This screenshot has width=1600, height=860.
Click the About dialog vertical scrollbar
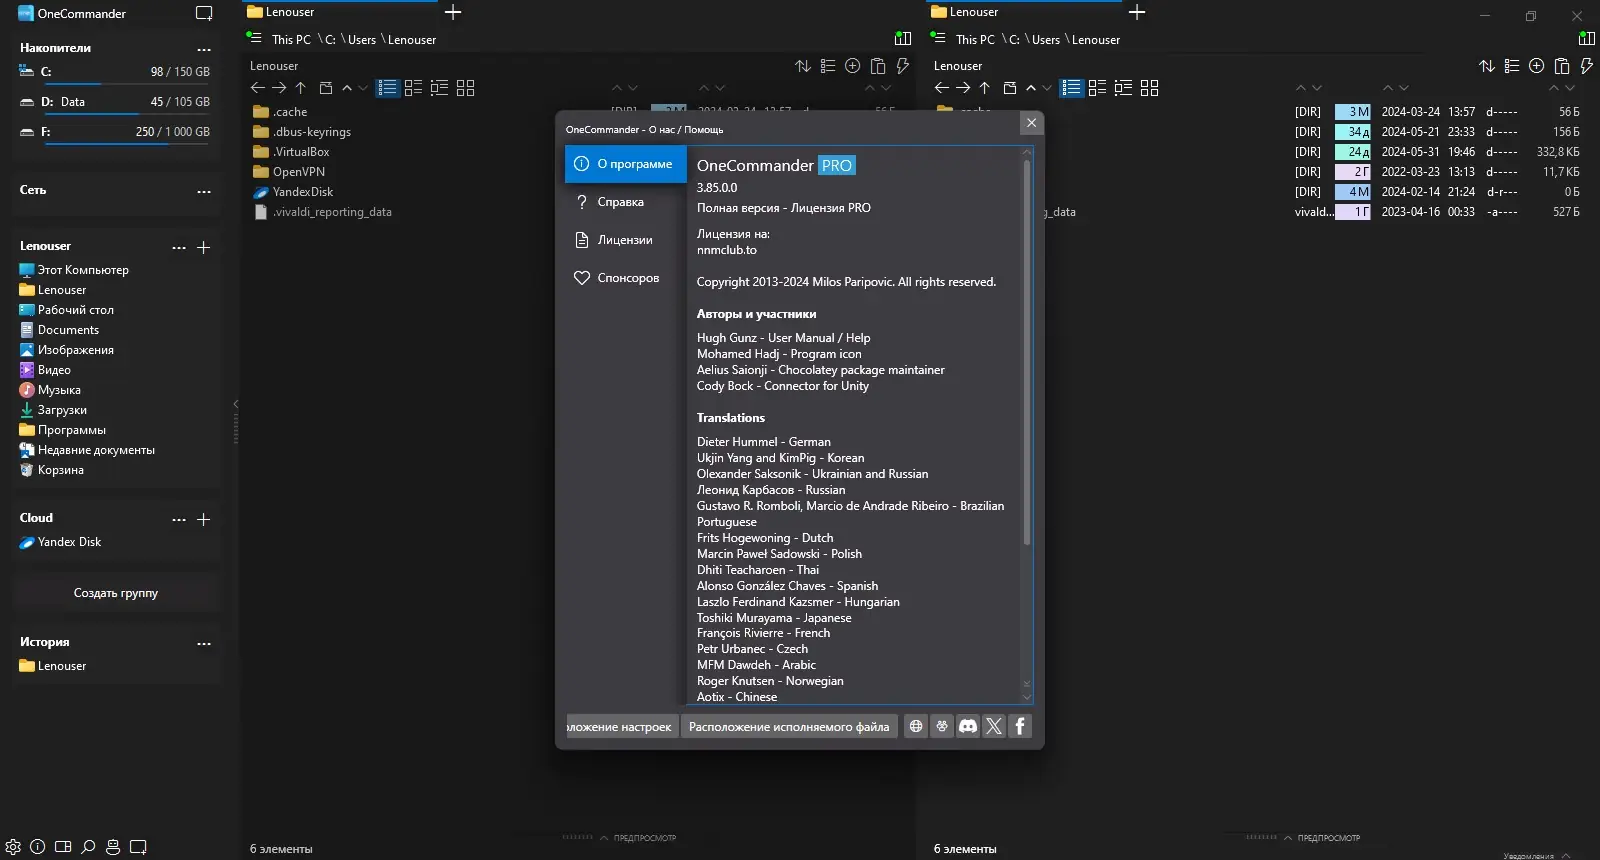[1026, 352]
